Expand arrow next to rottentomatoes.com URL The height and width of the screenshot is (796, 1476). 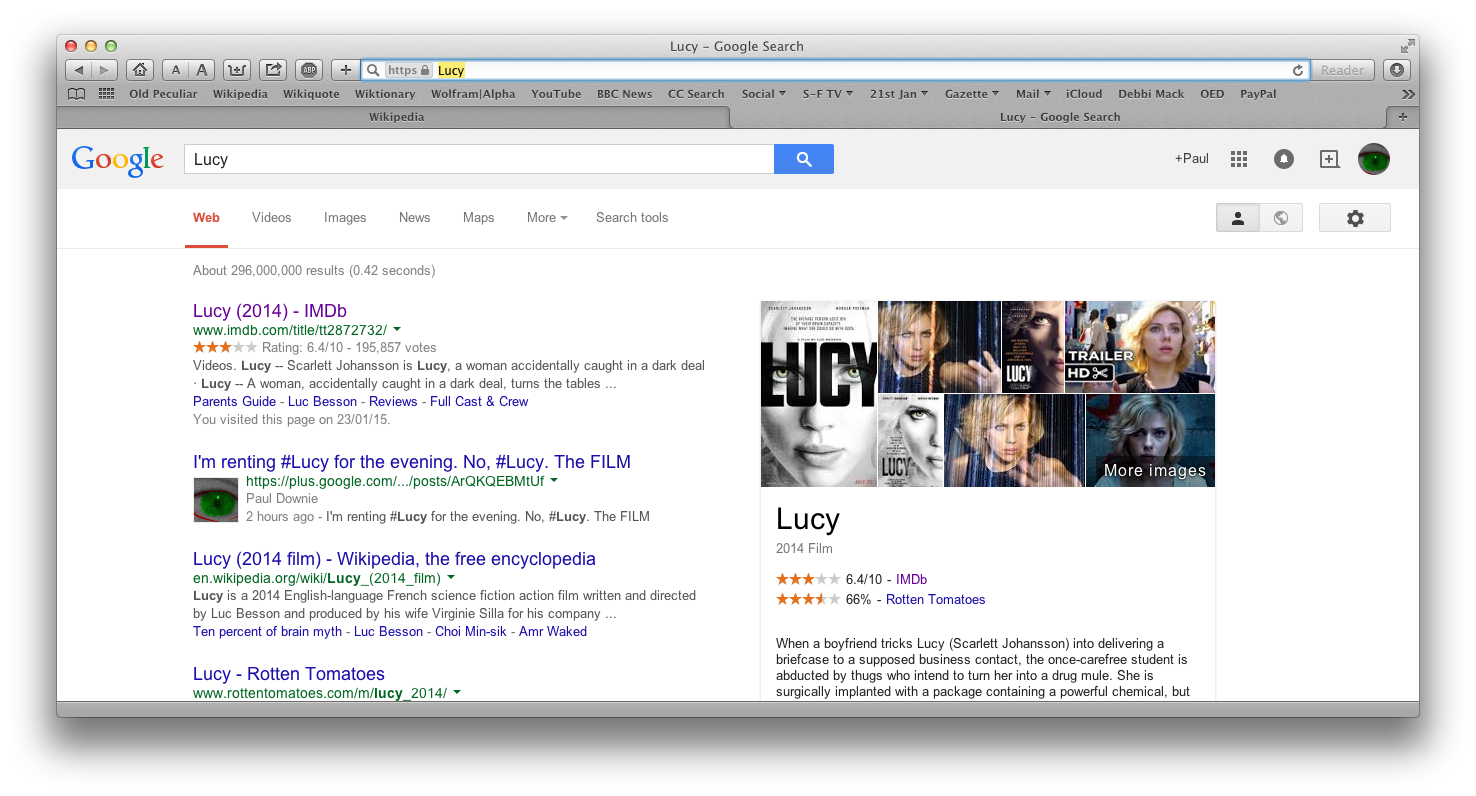click(457, 692)
